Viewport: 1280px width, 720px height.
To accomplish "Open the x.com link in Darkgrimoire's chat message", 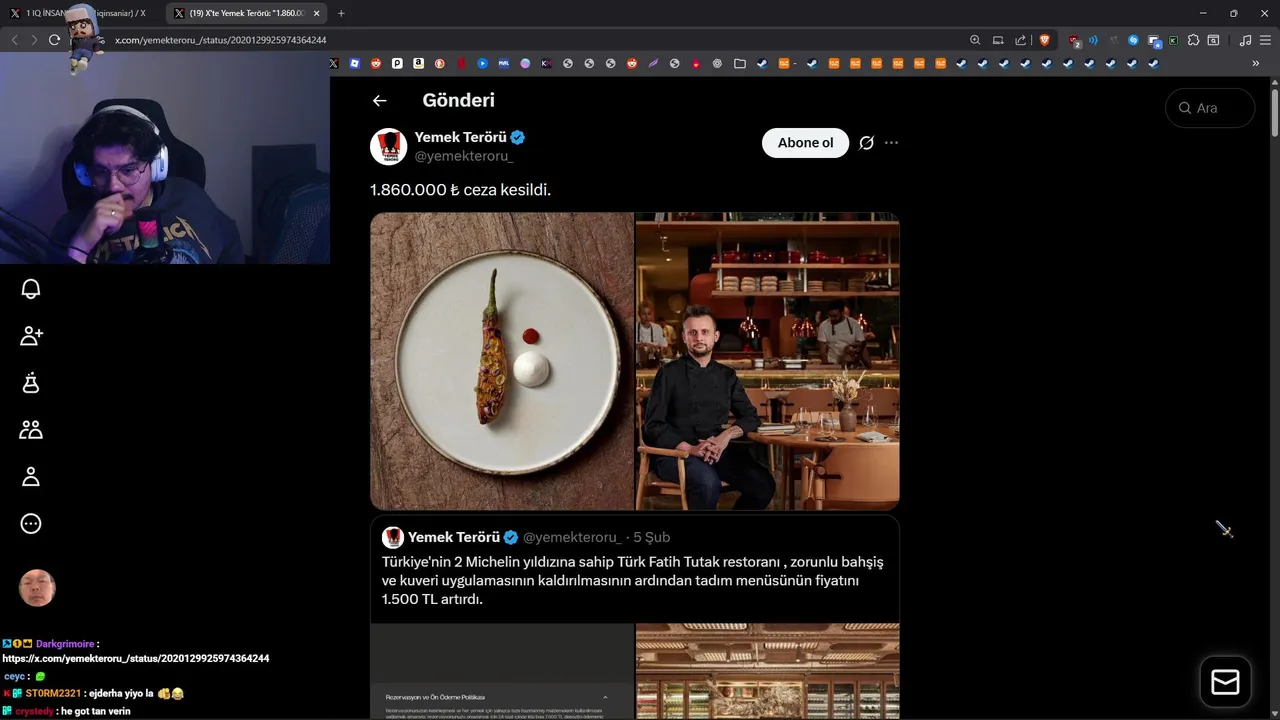I will coord(136,658).
